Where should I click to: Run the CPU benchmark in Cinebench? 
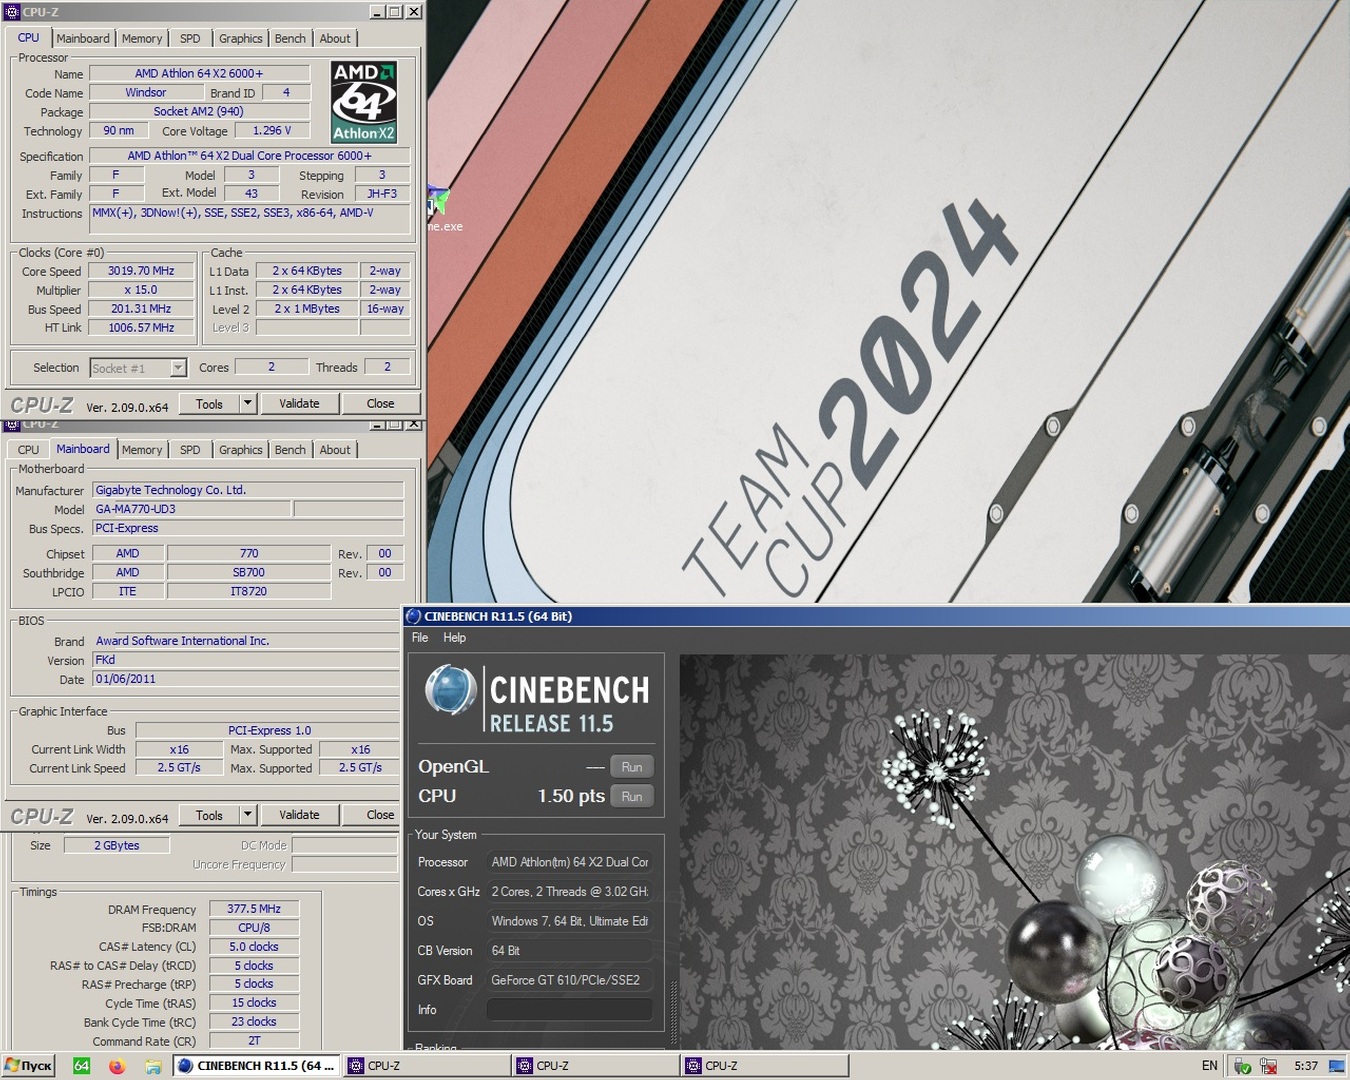click(x=632, y=797)
